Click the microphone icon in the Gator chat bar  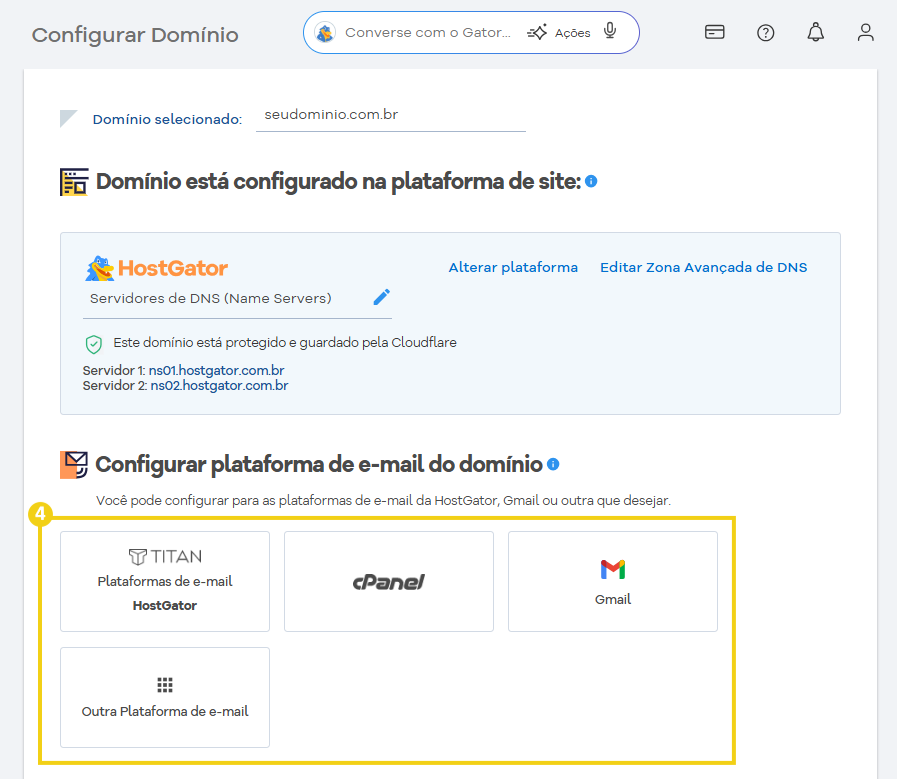click(x=610, y=31)
